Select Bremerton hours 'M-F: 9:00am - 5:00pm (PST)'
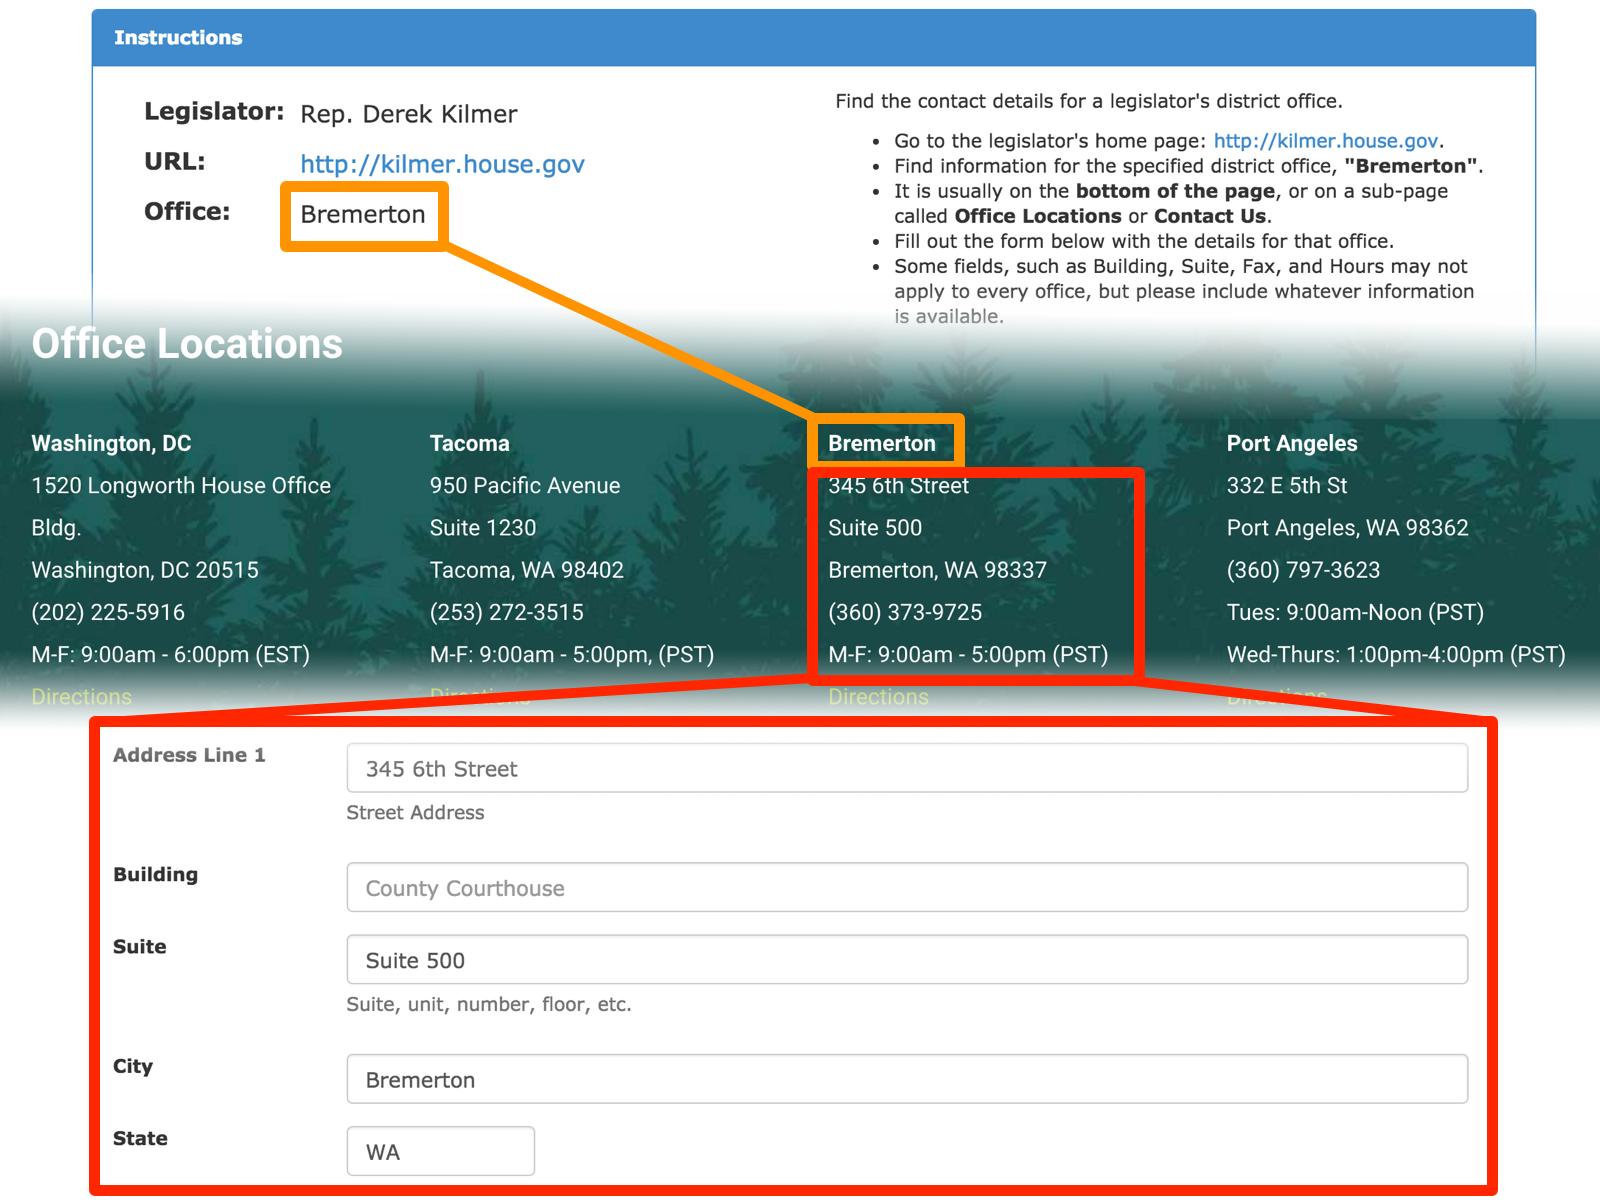Image resolution: width=1600 pixels, height=1200 pixels. click(968, 655)
